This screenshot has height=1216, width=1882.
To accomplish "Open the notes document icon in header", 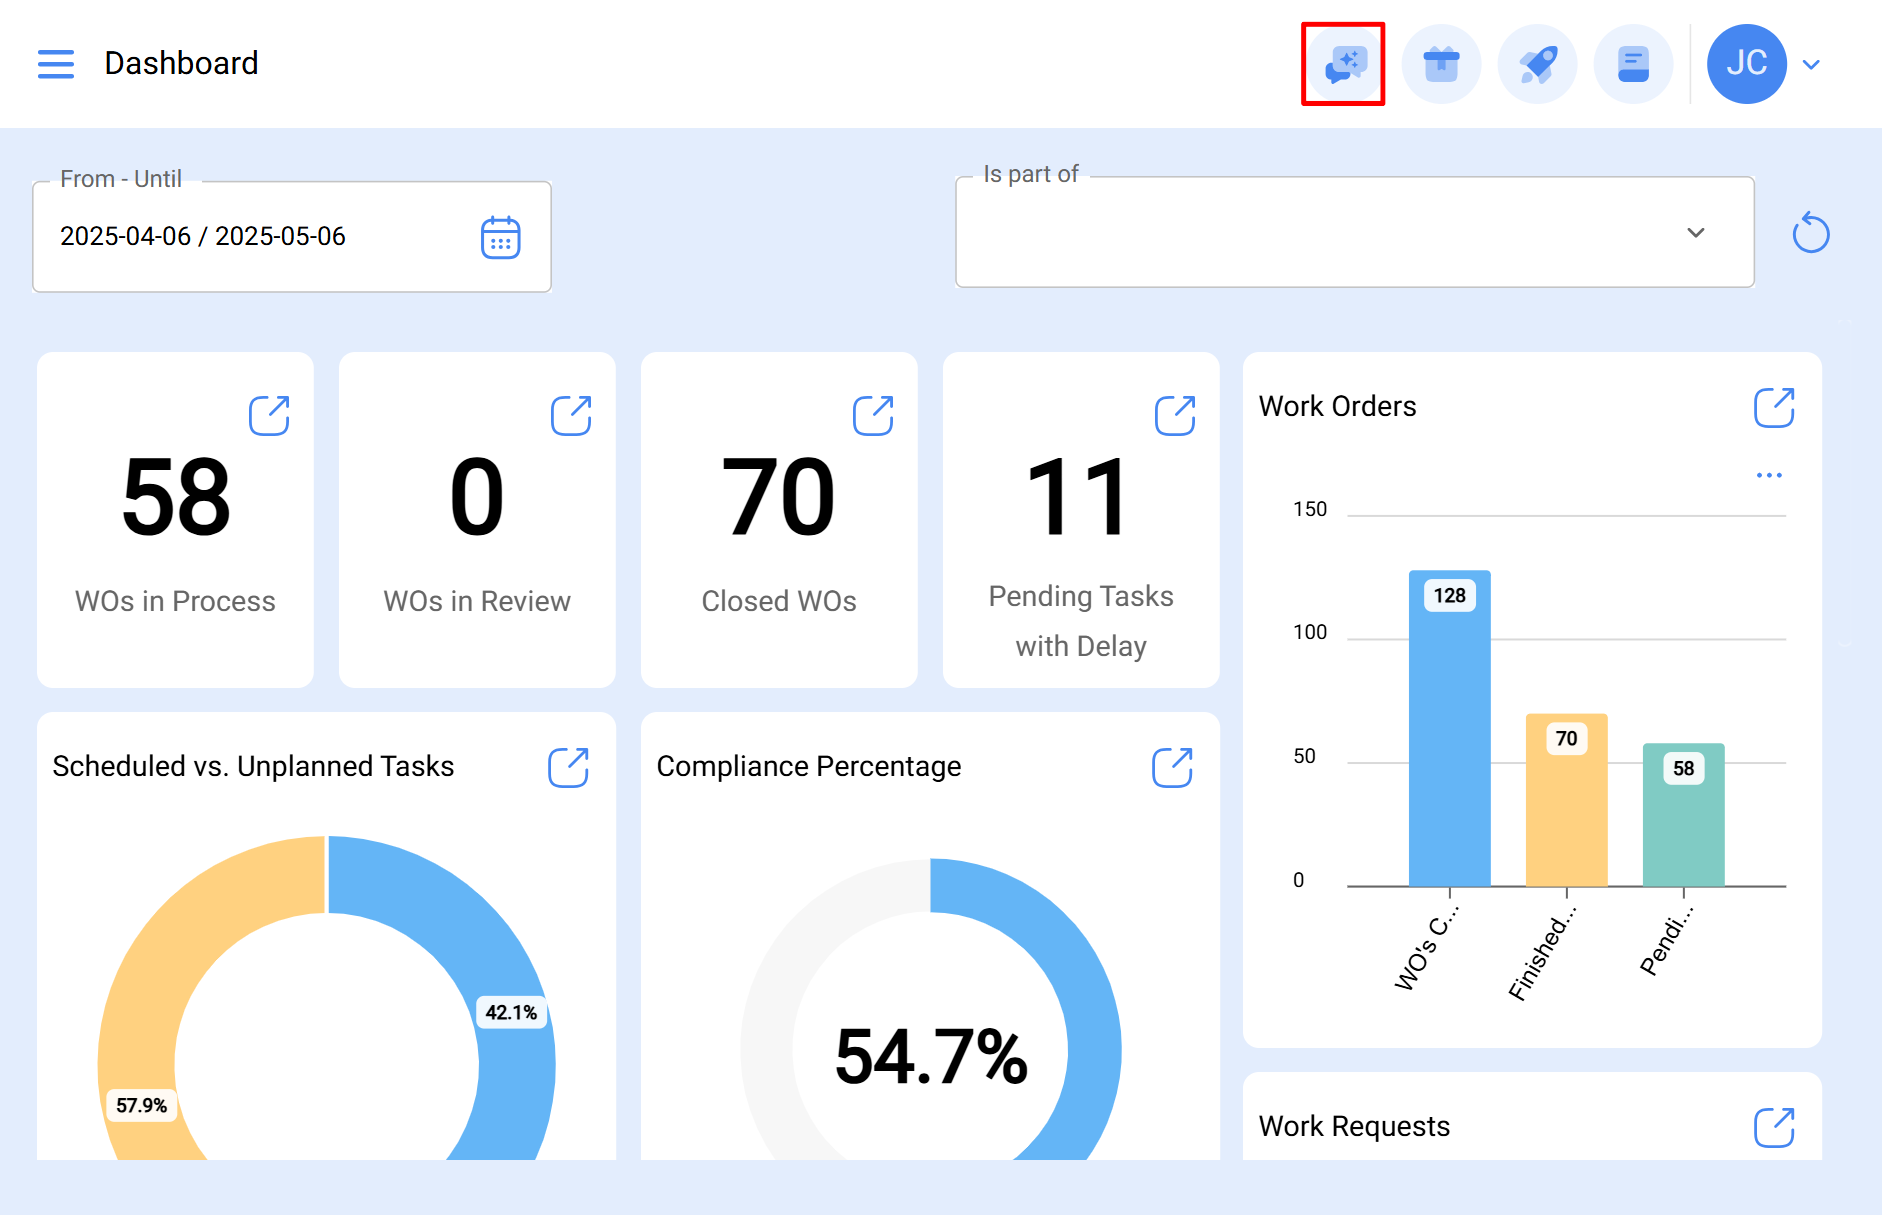I will pos(1633,64).
